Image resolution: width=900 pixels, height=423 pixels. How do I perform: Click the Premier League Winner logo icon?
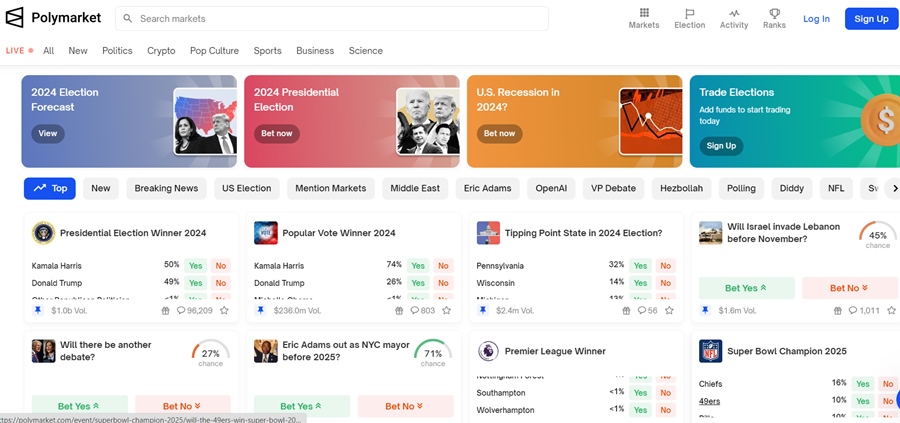click(488, 351)
